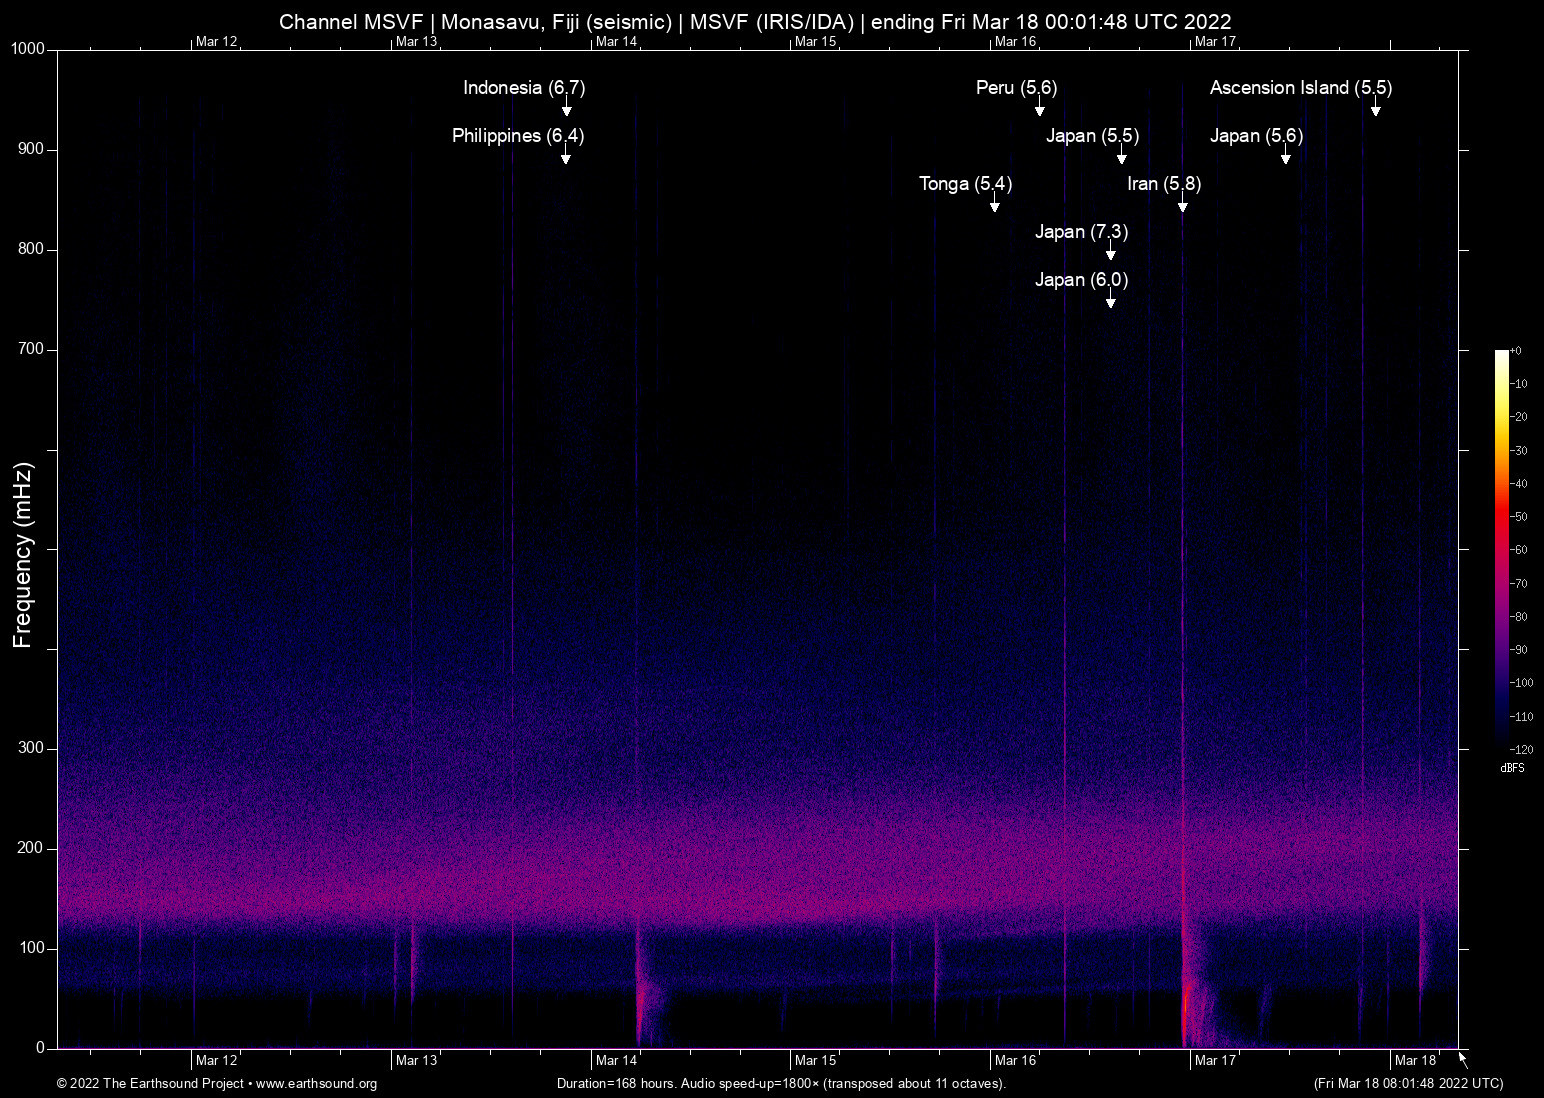Viewport: 1544px width, 1098px height.
Task: Open the www.earthsound.org link
Action: tap(317, 1084)
